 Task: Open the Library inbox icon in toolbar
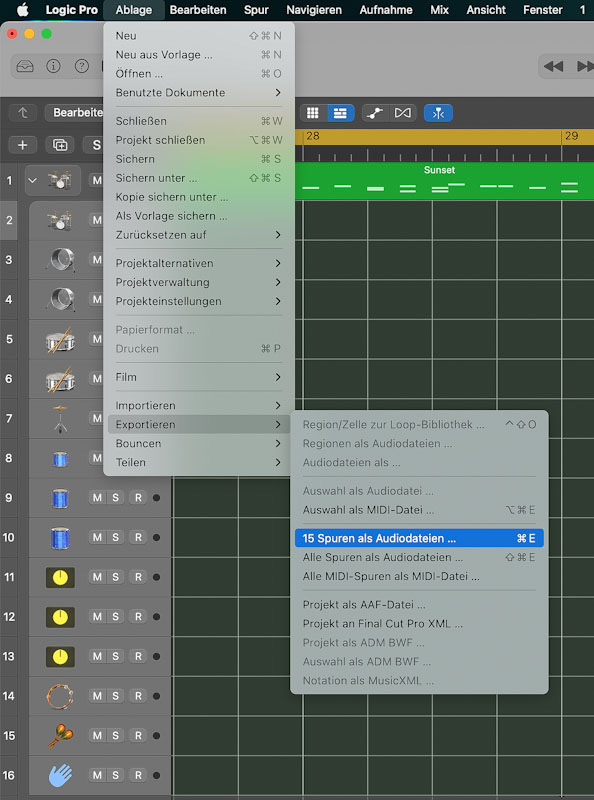[x=25, y=66]
